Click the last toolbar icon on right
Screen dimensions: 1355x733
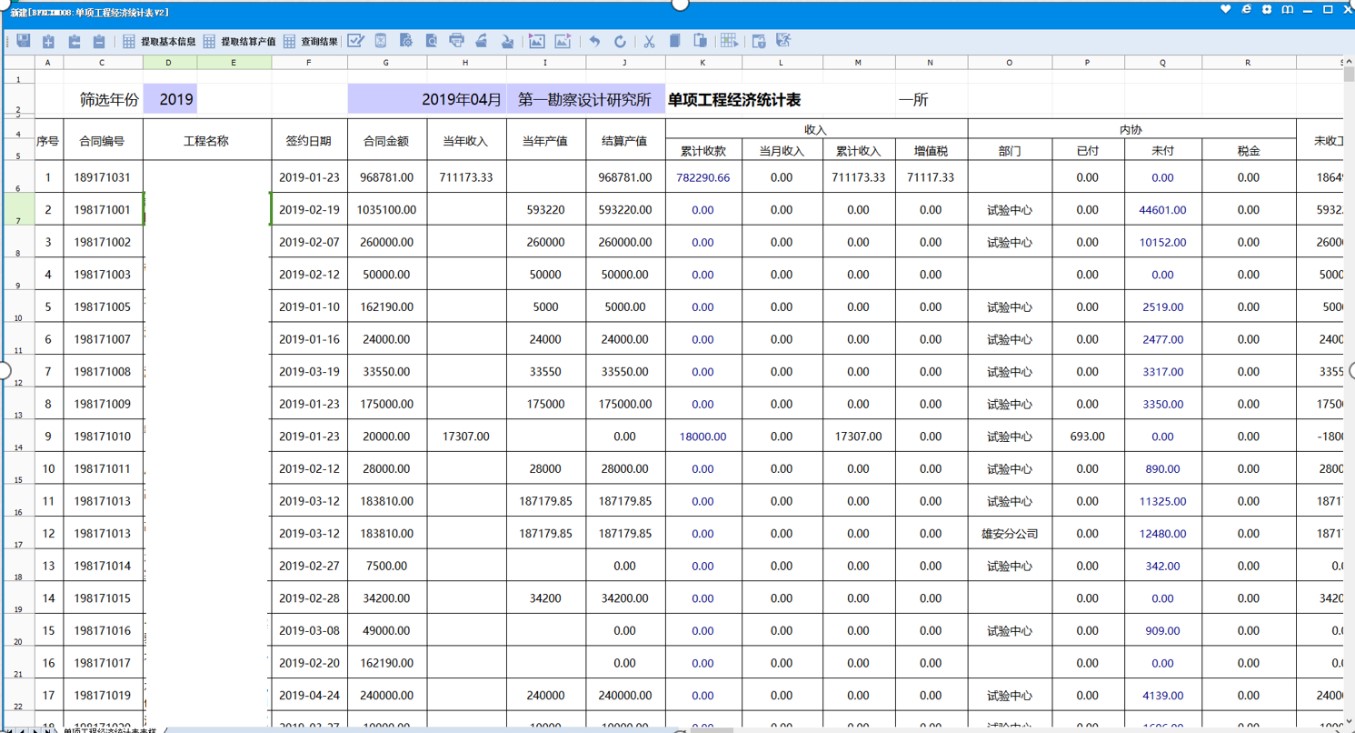click(x=783, y=41)
